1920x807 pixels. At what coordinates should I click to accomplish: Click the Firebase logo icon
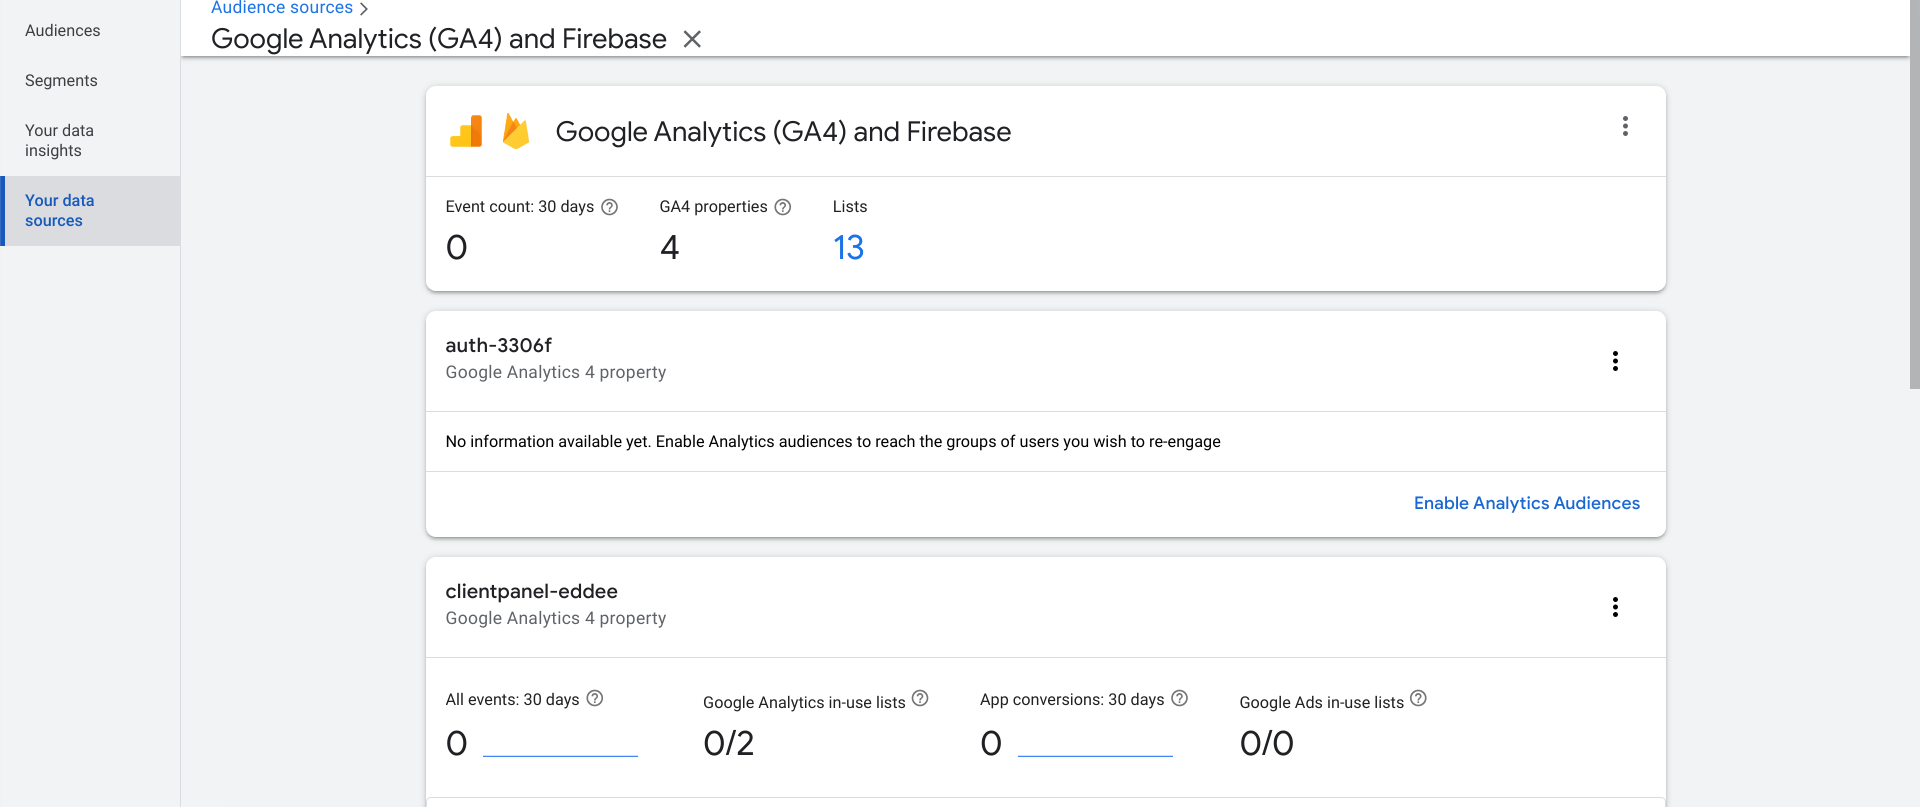pyautogui.click(x=516, y=132)
